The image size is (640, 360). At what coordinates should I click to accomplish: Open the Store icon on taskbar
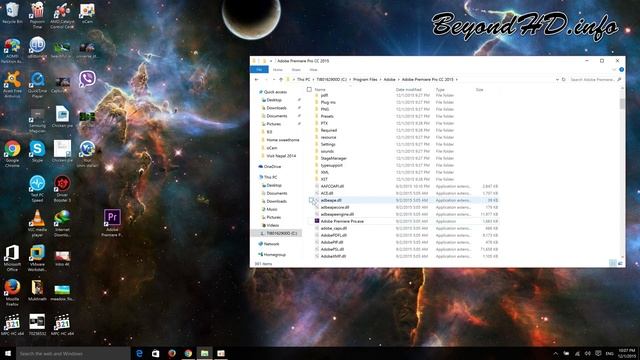pyautogui.click(x=156, y=353)
